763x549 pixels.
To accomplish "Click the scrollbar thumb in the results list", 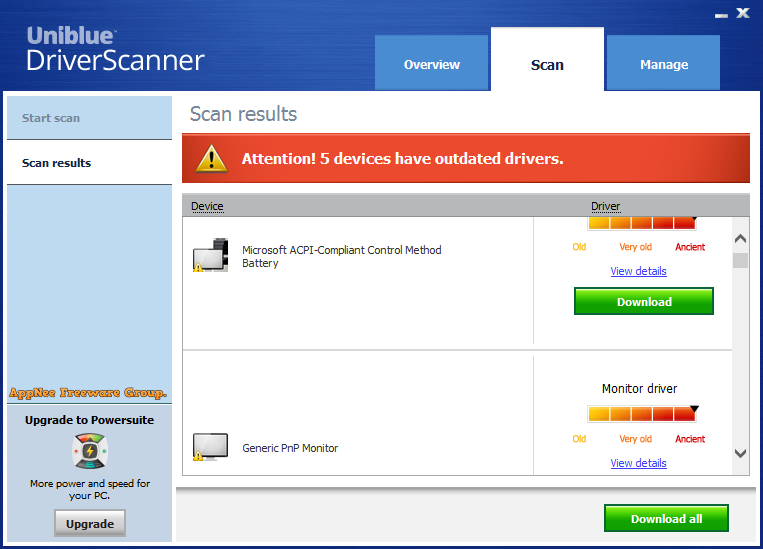I will coord(740,260).
